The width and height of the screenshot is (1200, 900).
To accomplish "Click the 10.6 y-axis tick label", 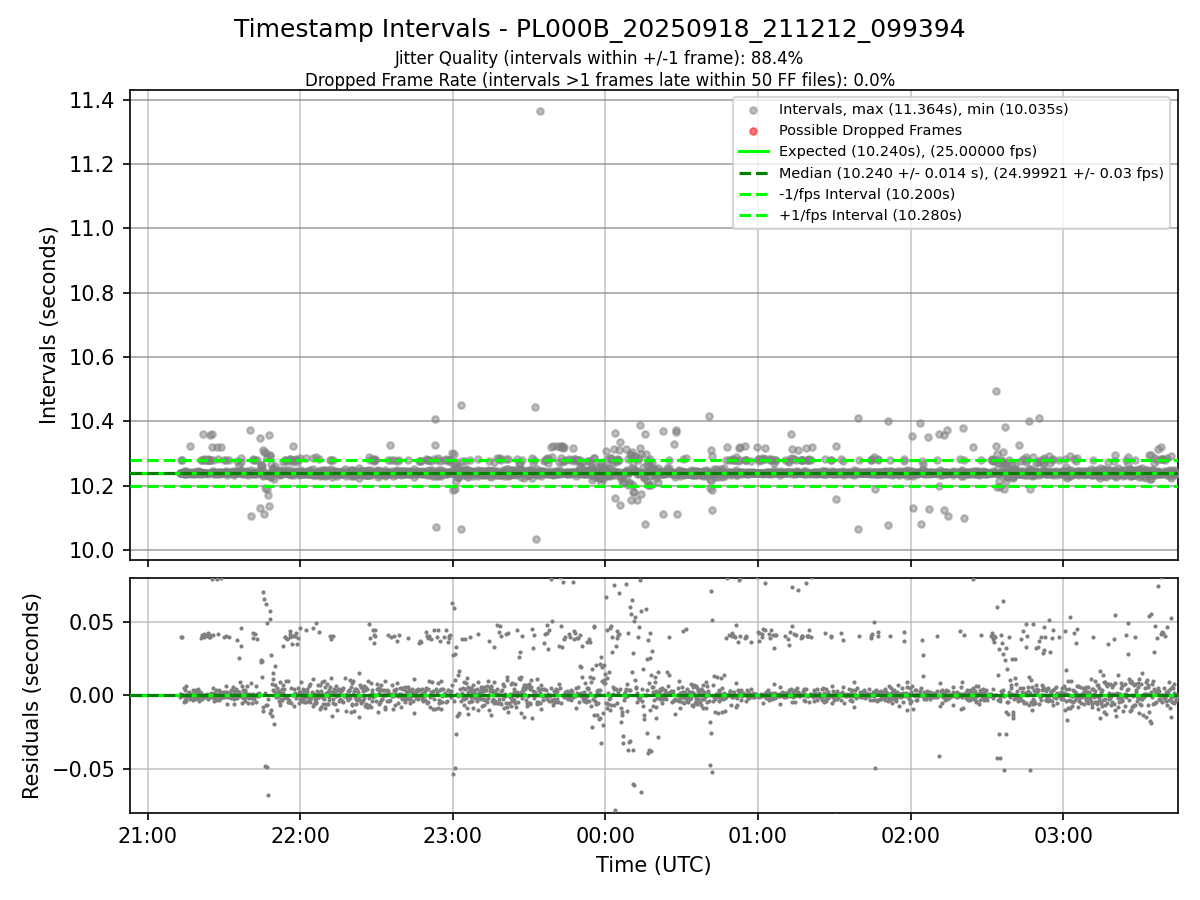I will pyautogui.click(x=91, y=357).
